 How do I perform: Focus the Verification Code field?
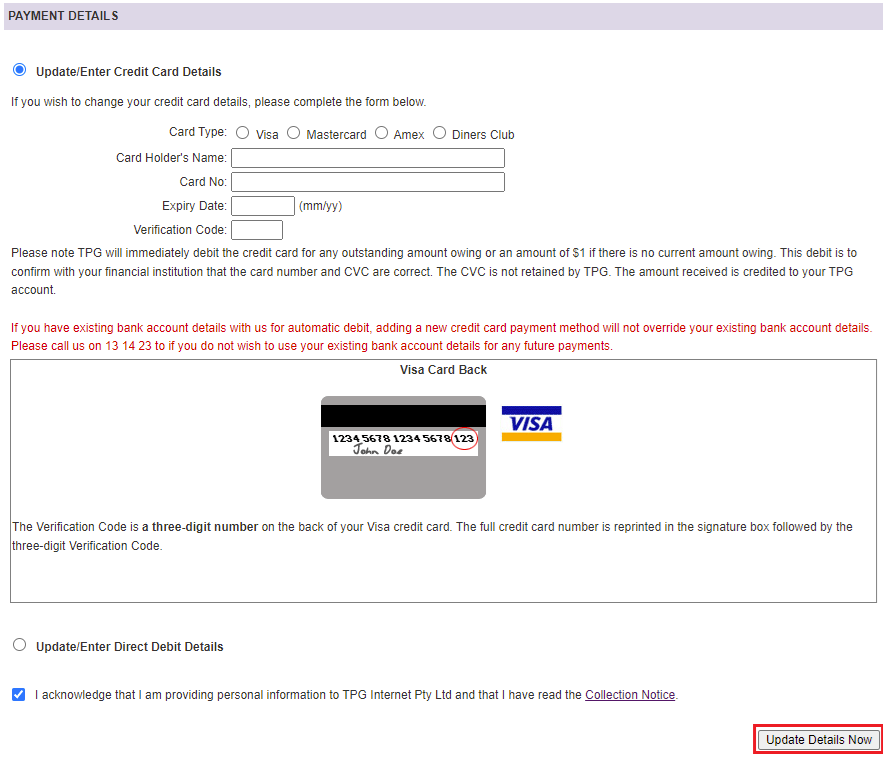(257, 230)
